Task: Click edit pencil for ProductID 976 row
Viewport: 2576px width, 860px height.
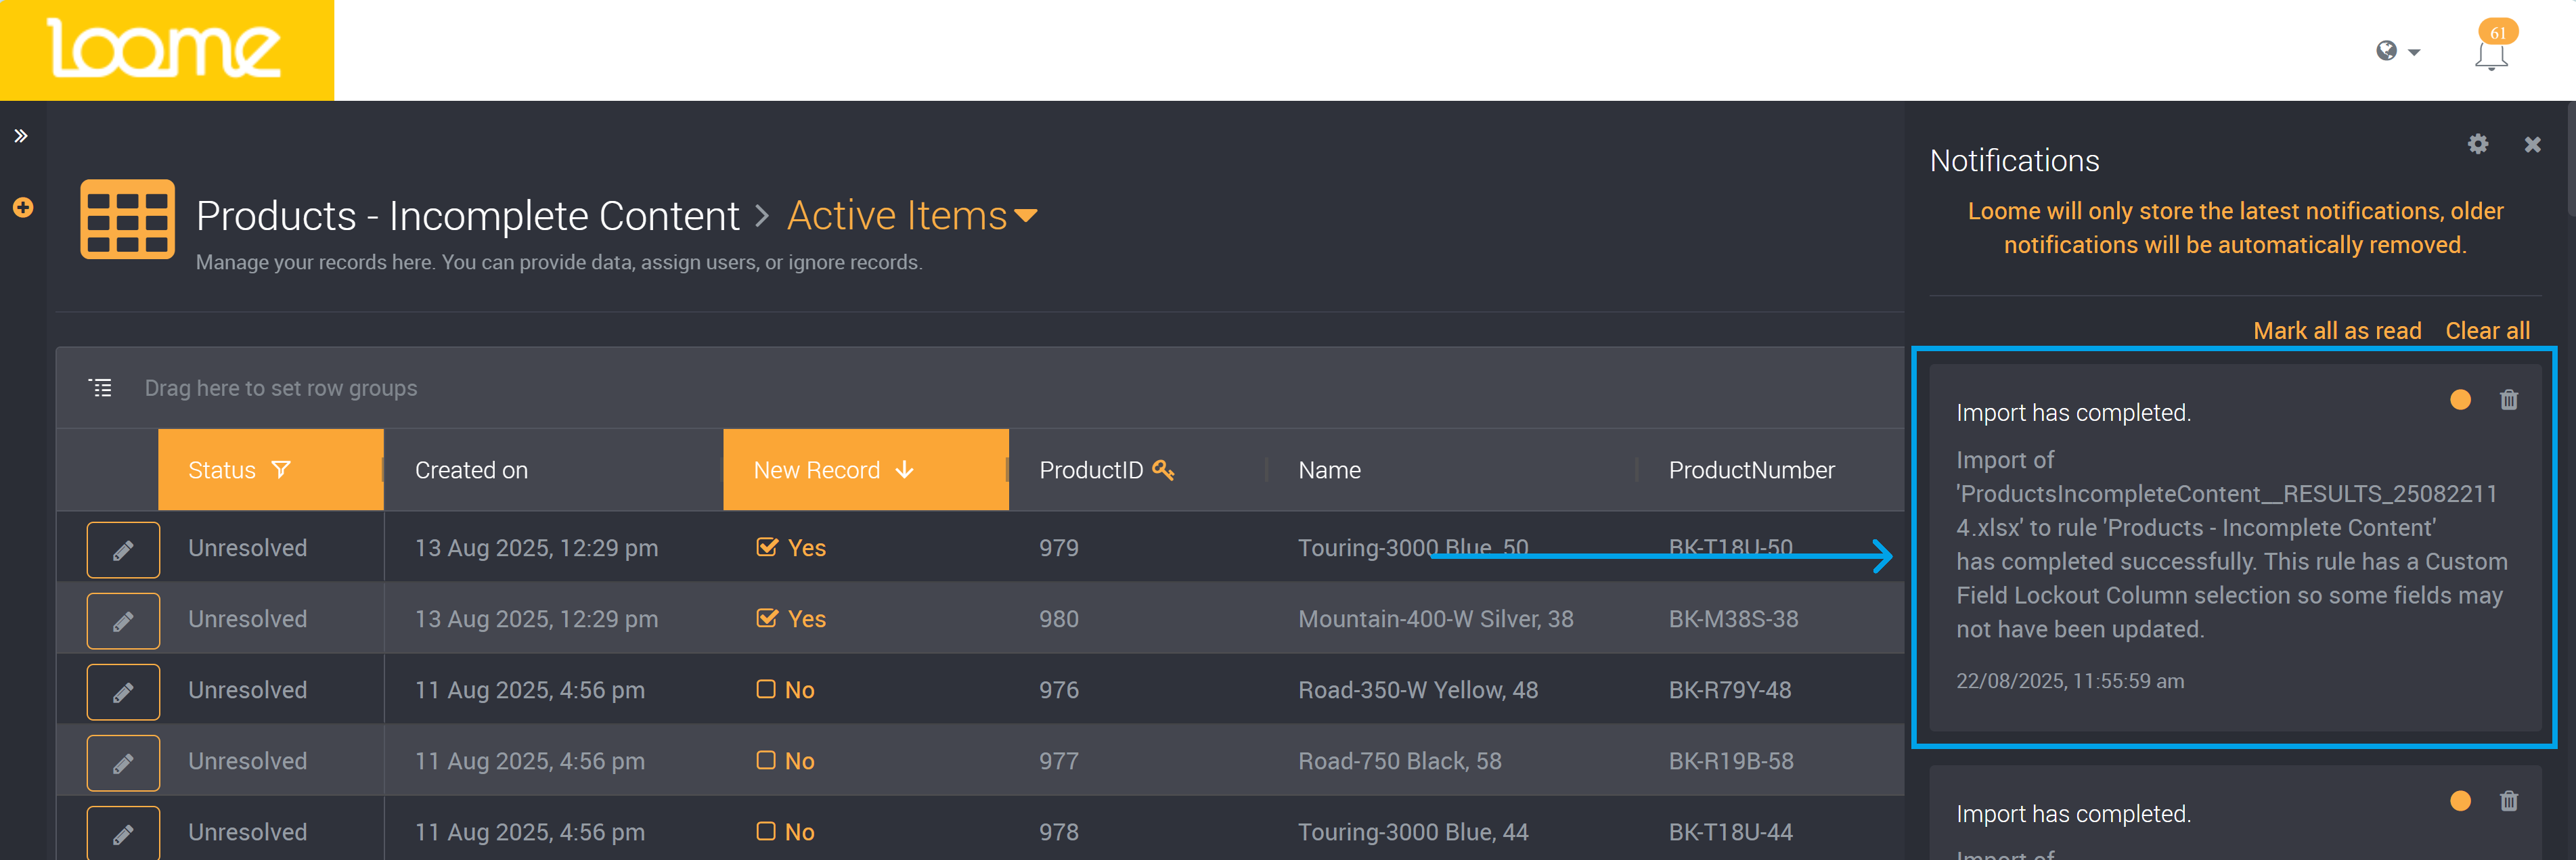Action: (123, 692)
